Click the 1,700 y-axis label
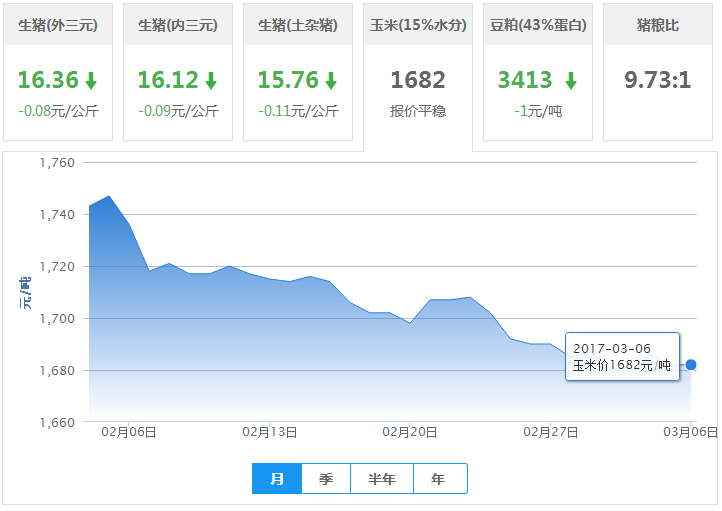The height and width of the screenshot is (511, 722). tap(57, 319)
